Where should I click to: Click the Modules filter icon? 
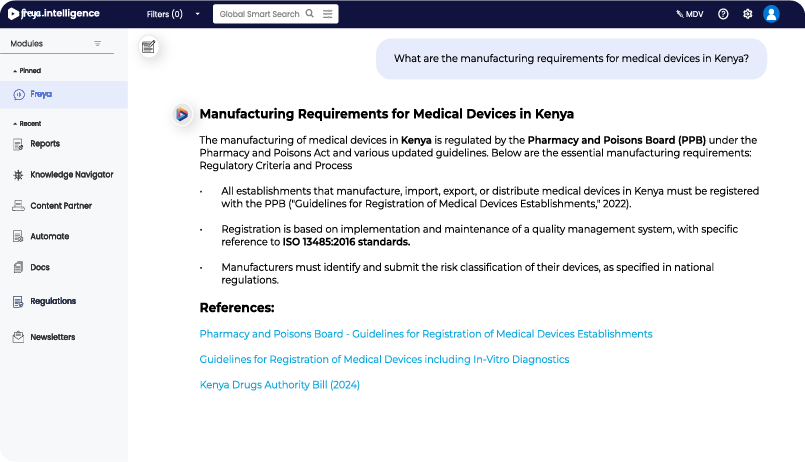(97, 44)
